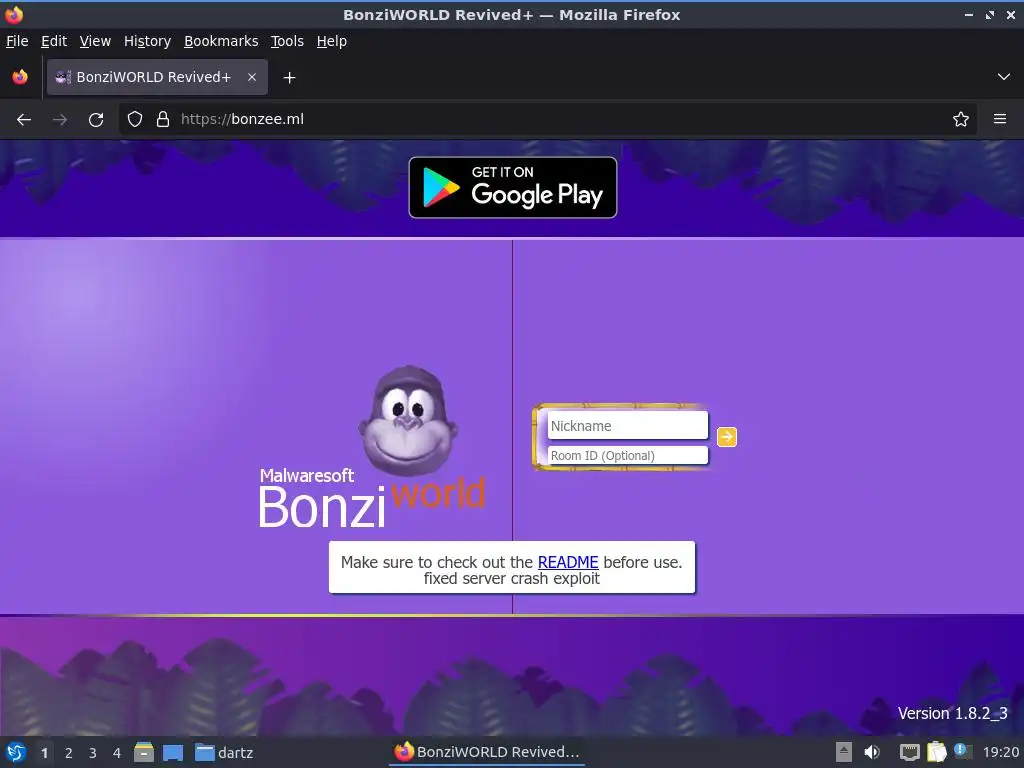Open the Firefox hamburger menu
Viewport: 1024px width, 768px height.
click(1000, 119)
